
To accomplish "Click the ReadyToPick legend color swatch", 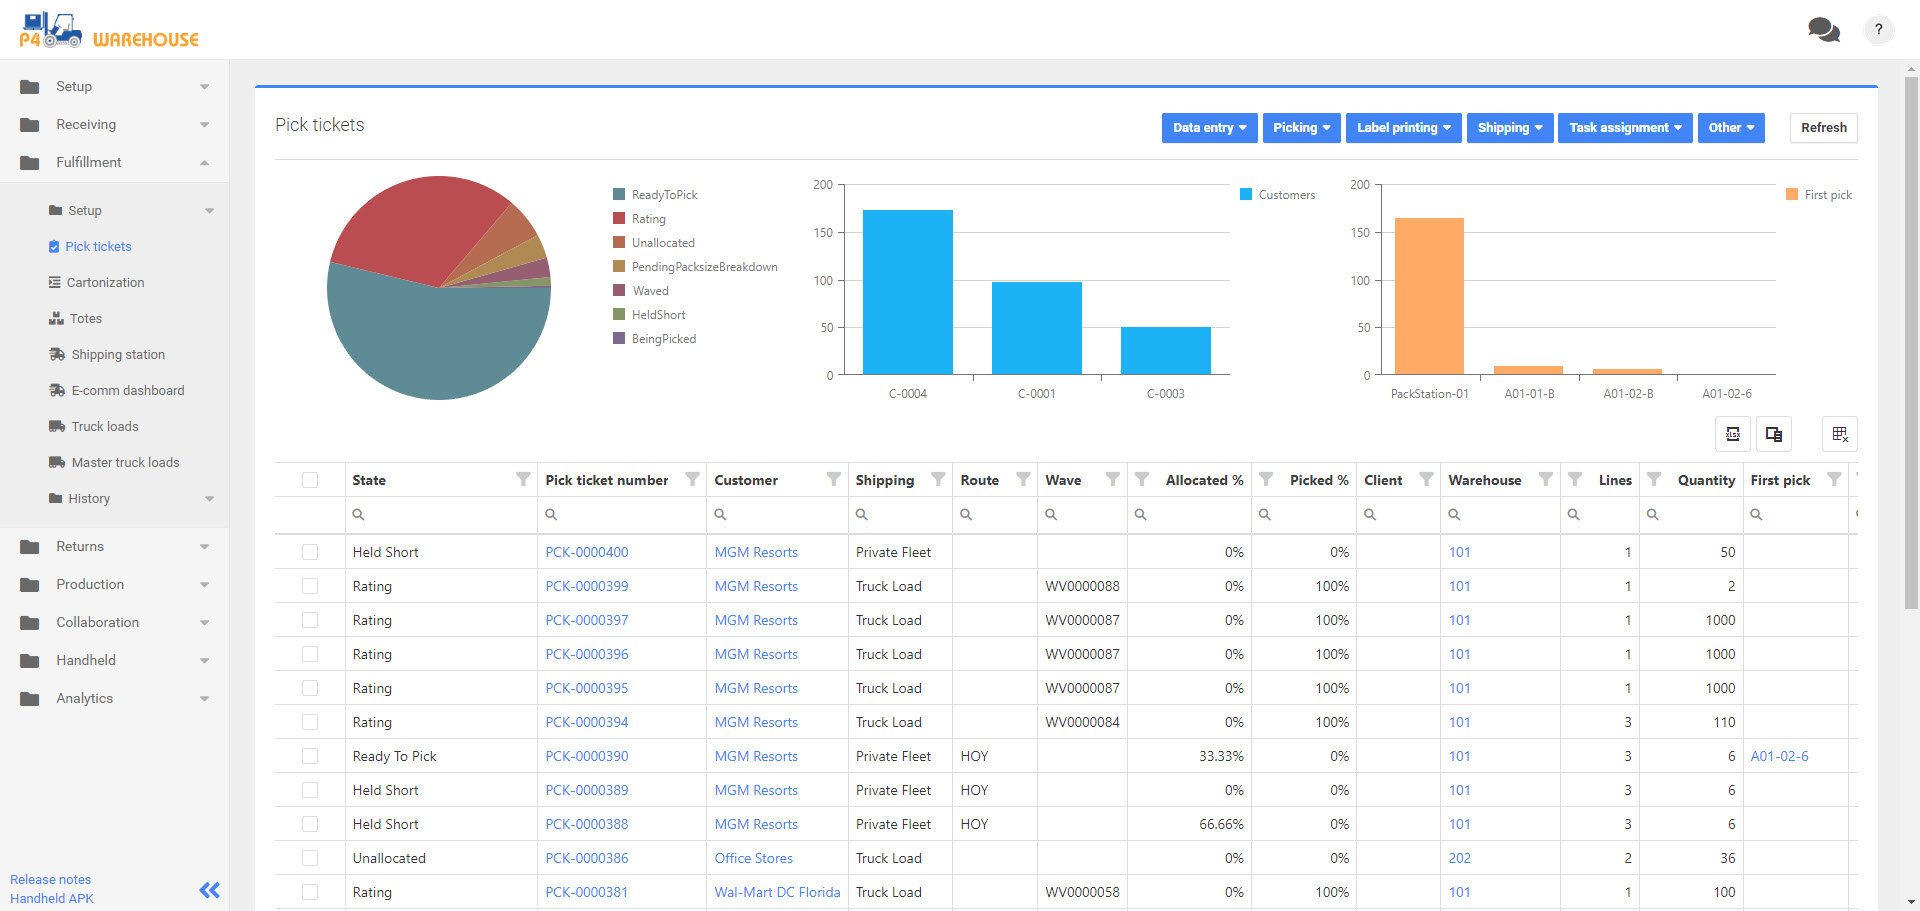I will pos(619,195).
